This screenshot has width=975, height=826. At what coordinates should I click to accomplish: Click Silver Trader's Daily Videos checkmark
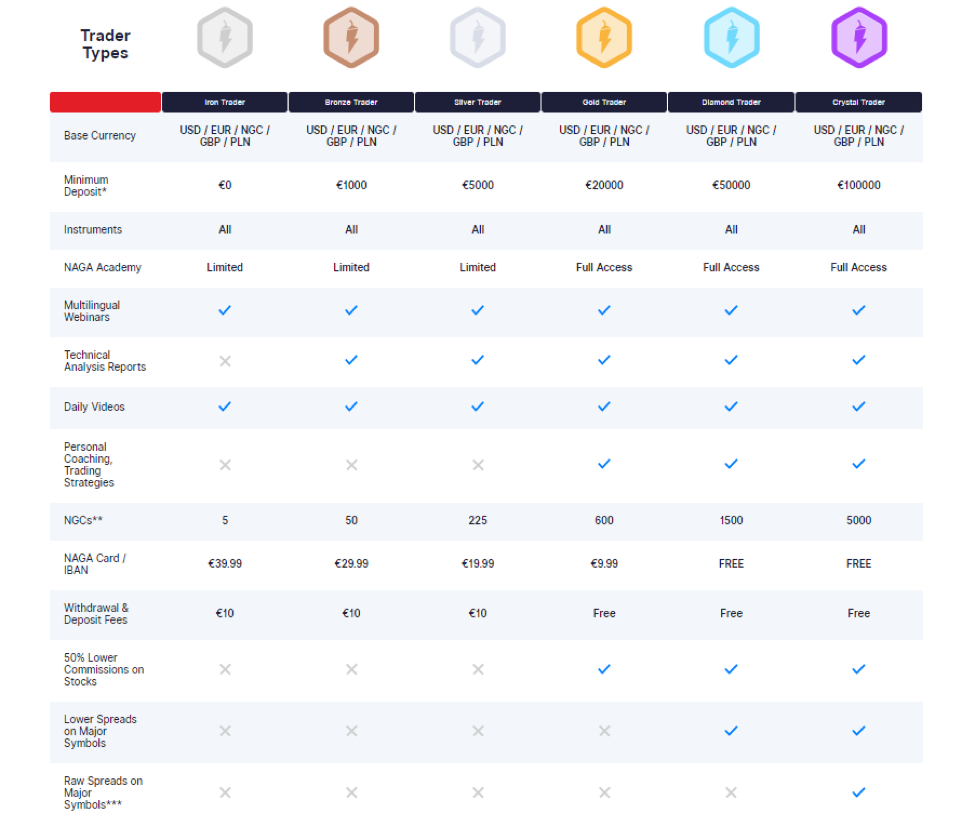(478, 407)
